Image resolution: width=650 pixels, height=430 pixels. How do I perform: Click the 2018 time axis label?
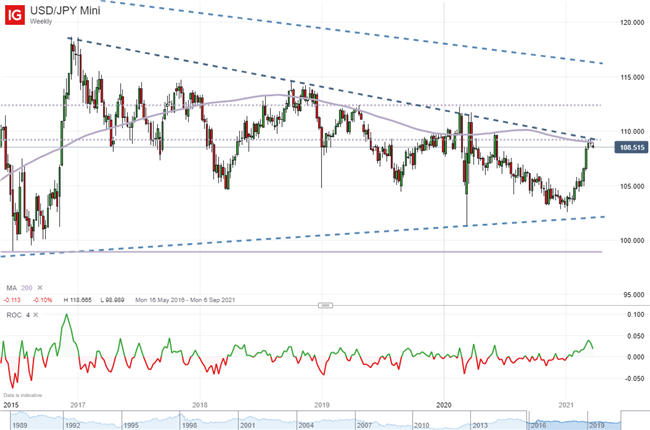click(200, 405)
